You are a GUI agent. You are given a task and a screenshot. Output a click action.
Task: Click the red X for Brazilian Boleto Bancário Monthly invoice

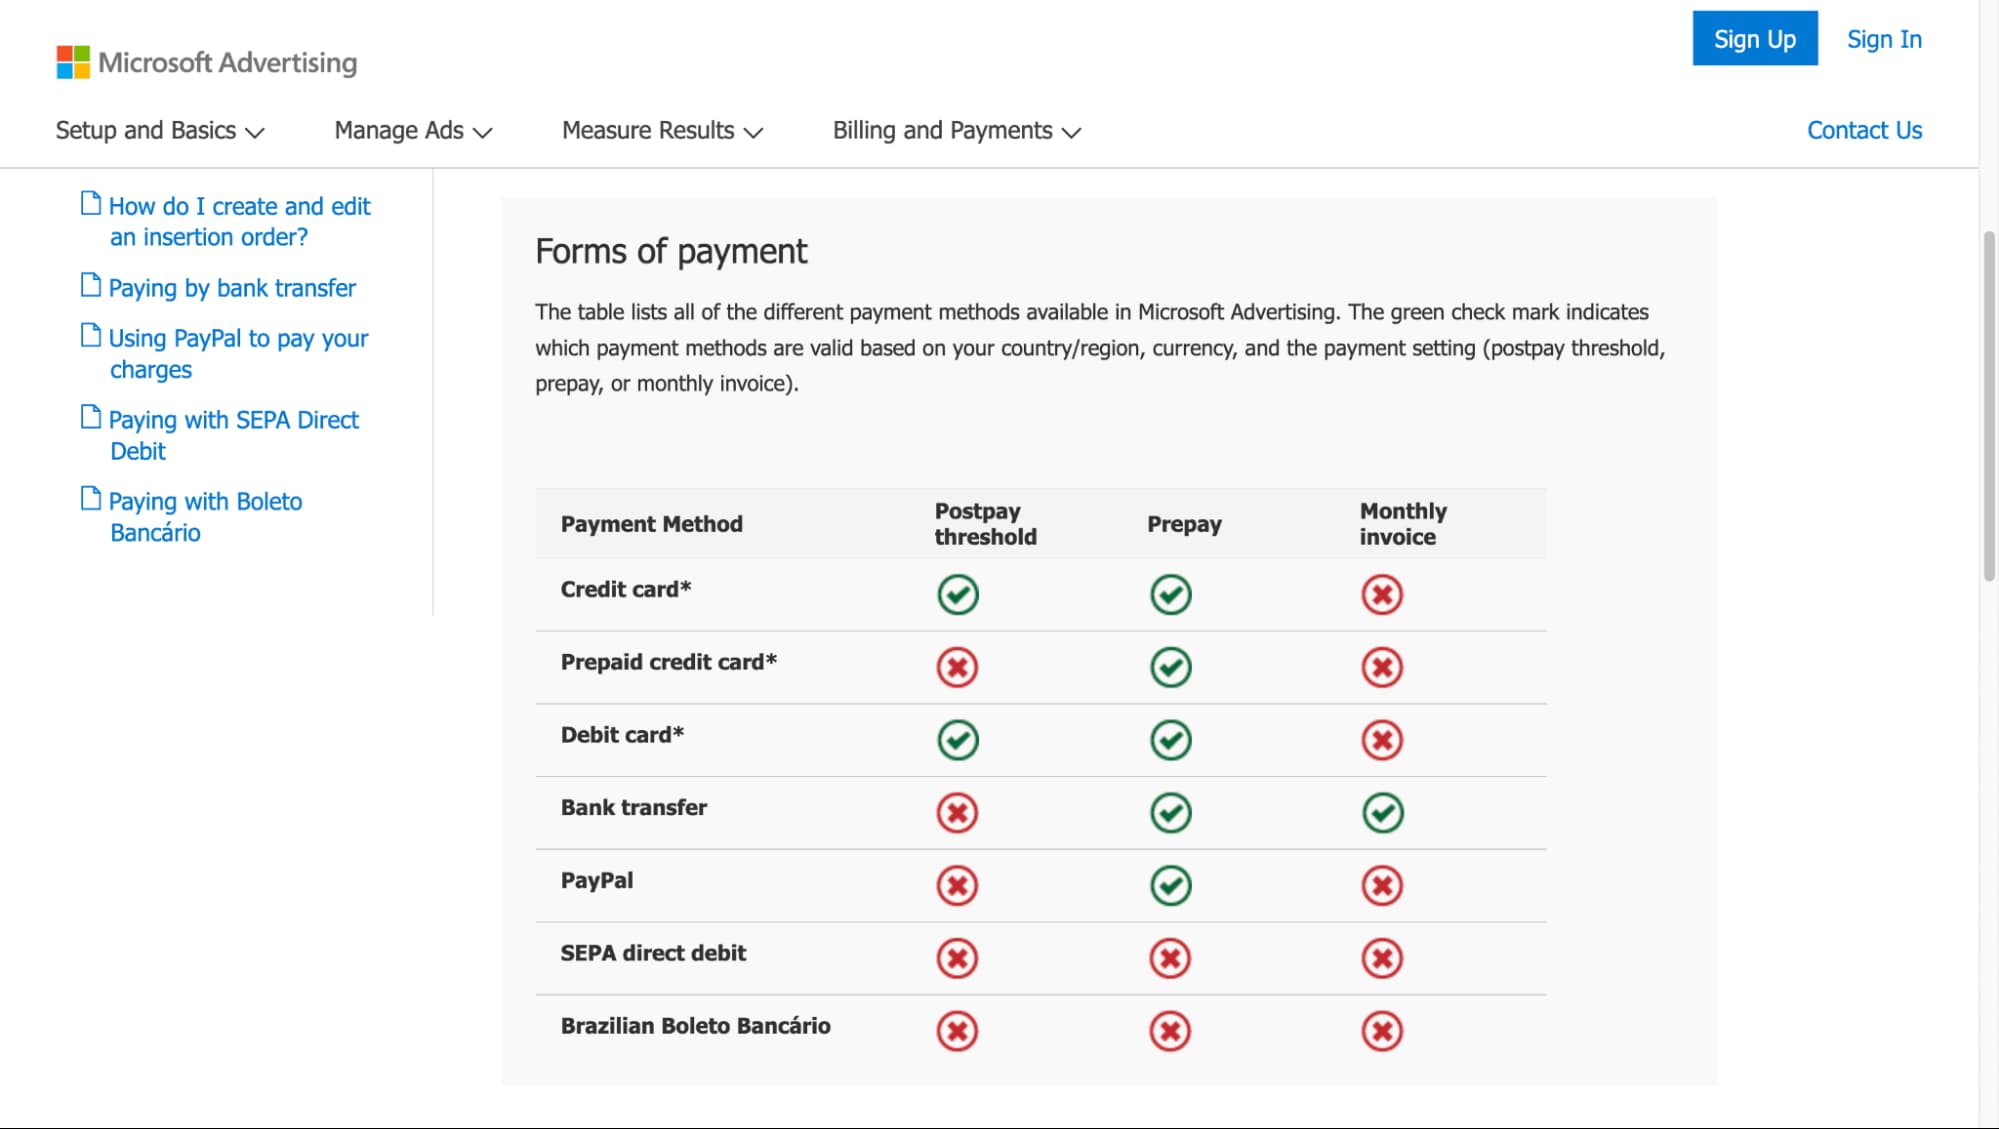point(1382,1031)
